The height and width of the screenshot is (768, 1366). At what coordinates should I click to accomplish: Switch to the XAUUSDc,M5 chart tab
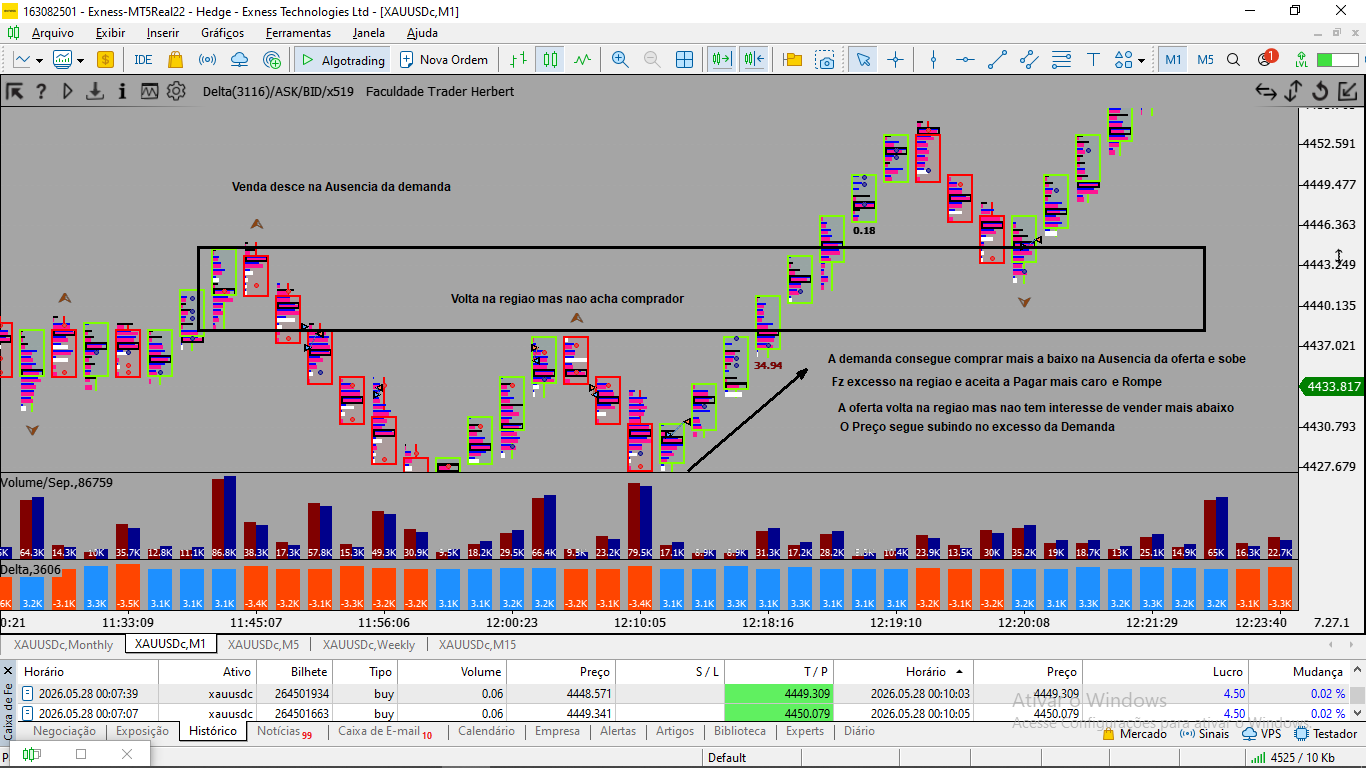pos(263,645)
